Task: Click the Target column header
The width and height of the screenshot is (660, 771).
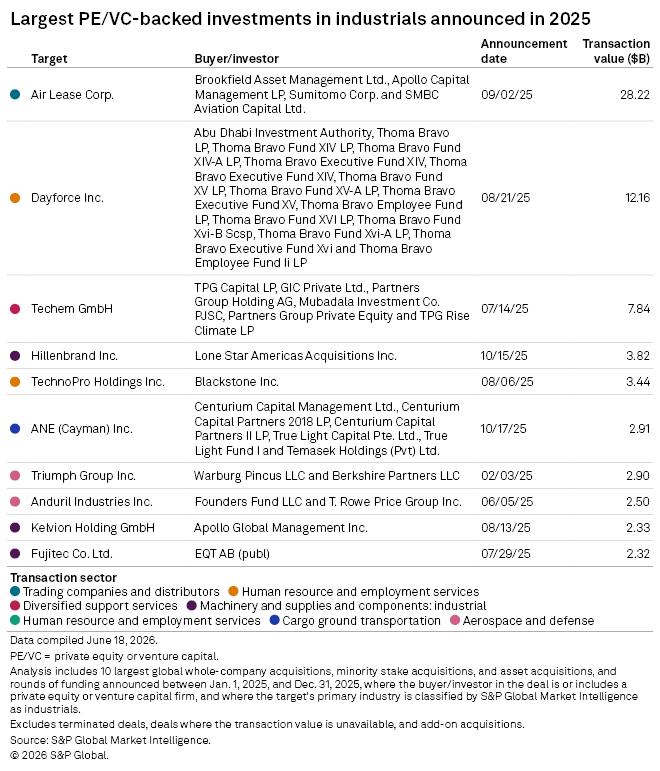Action: (49, 59)
